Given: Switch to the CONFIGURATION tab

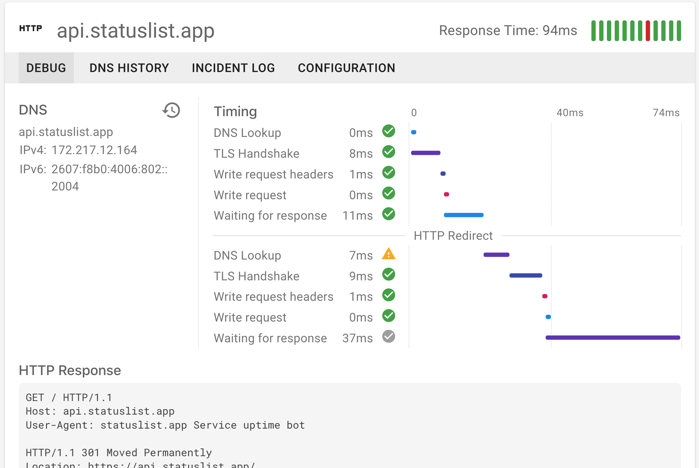Looking at the screenshot, I should [x=346, y=68].
